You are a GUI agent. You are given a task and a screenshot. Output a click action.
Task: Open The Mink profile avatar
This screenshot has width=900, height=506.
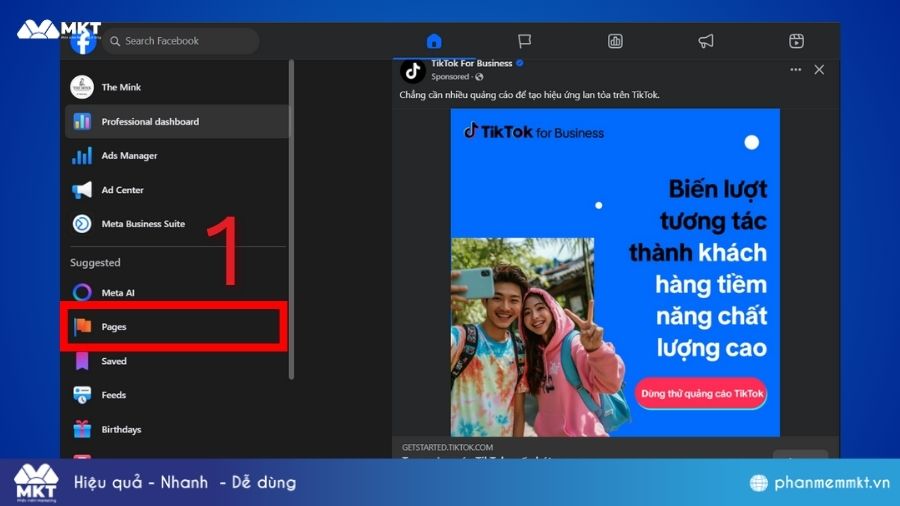pyautogui.click(x=82, y=87)
